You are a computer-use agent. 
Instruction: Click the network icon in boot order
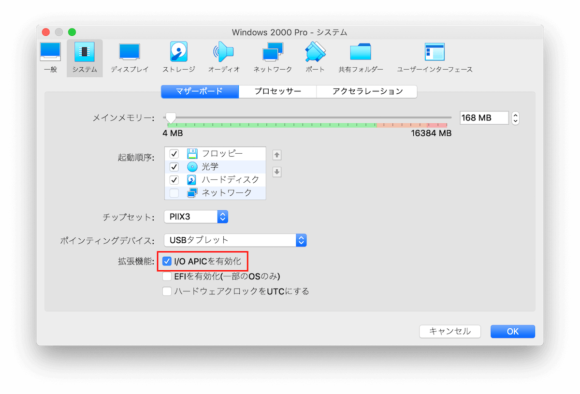point(192,193)
